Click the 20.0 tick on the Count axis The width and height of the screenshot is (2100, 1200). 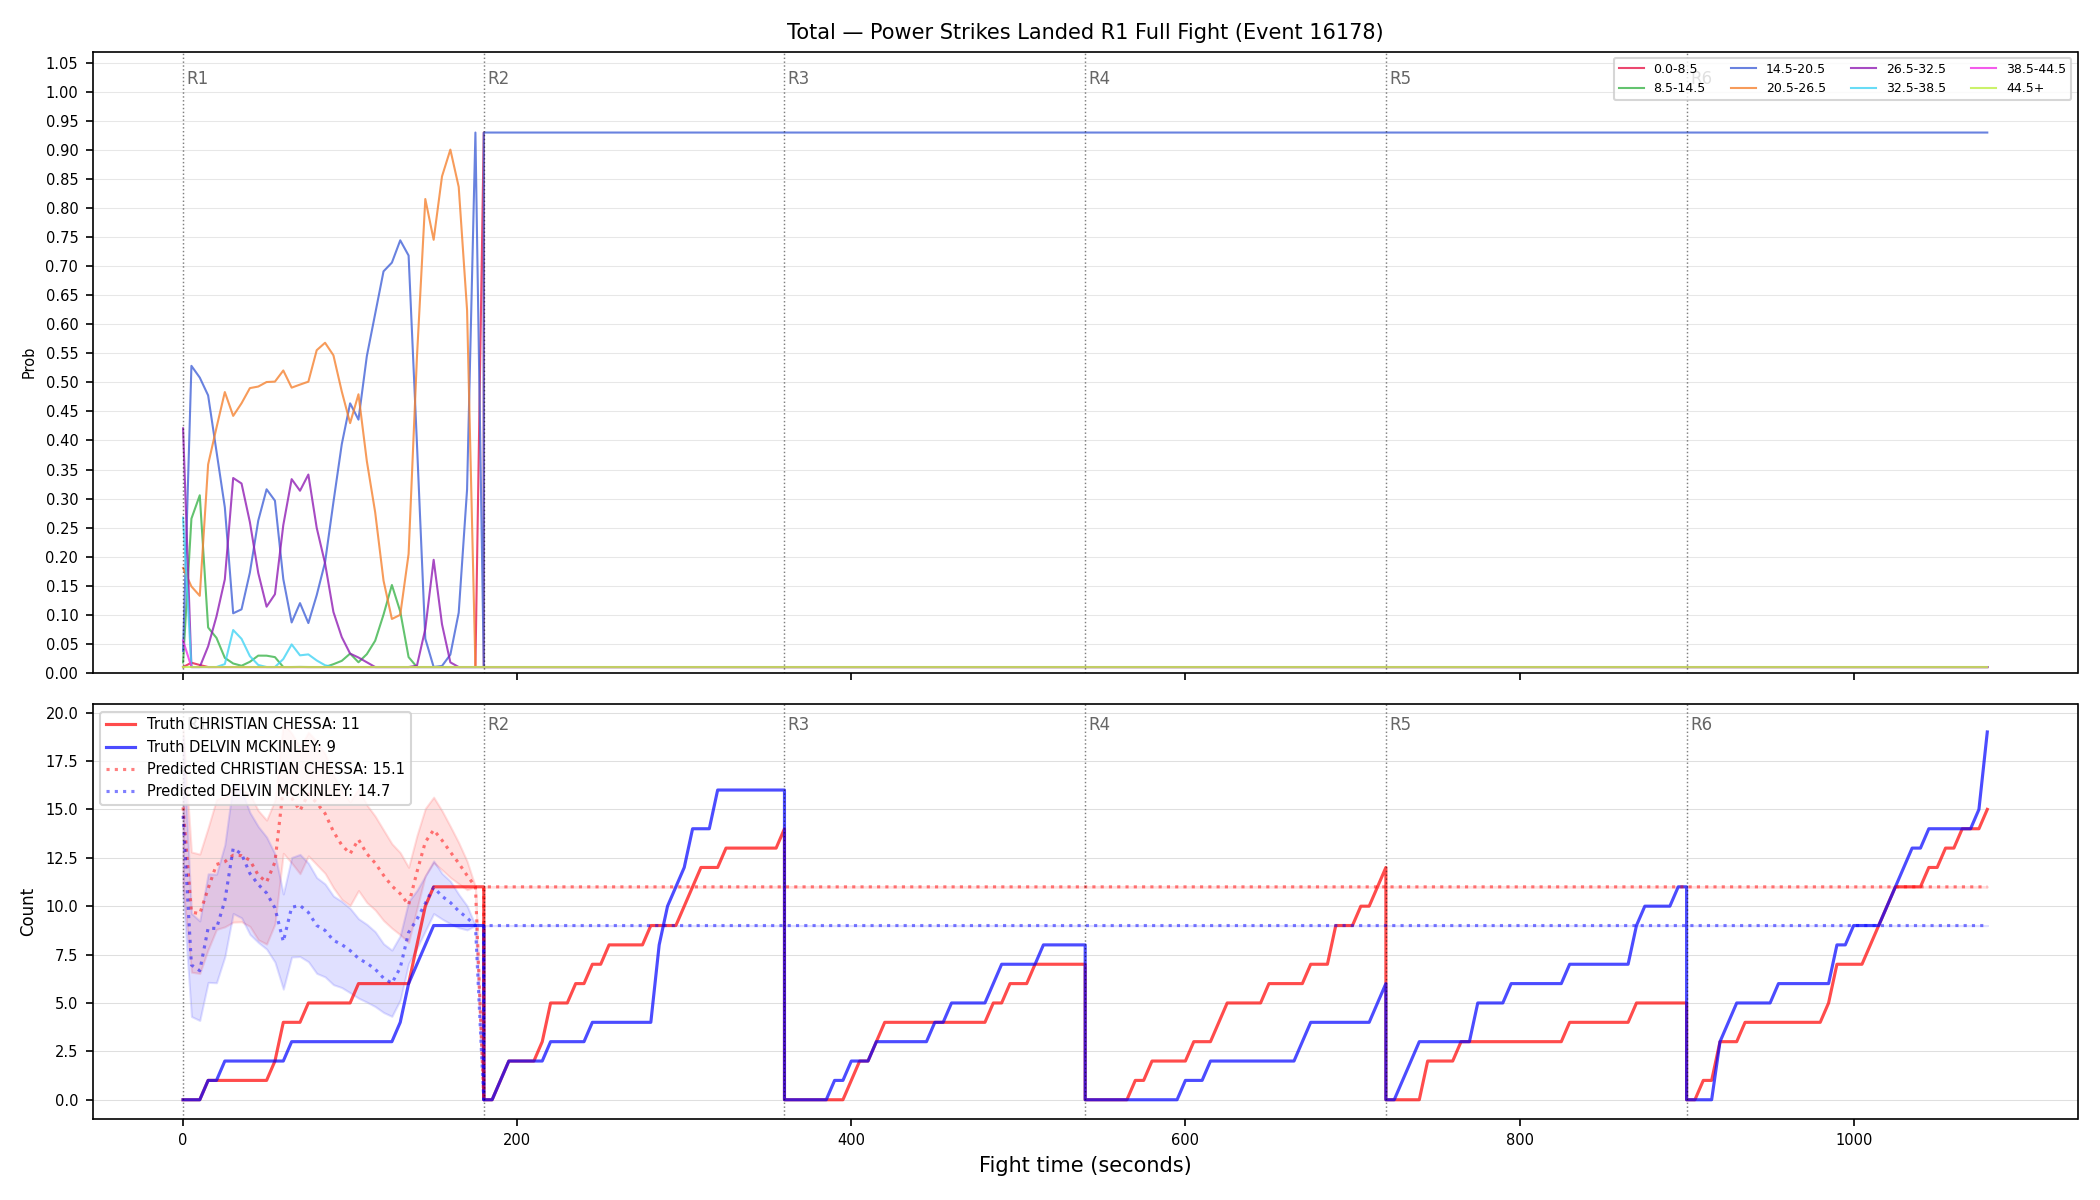61,713
